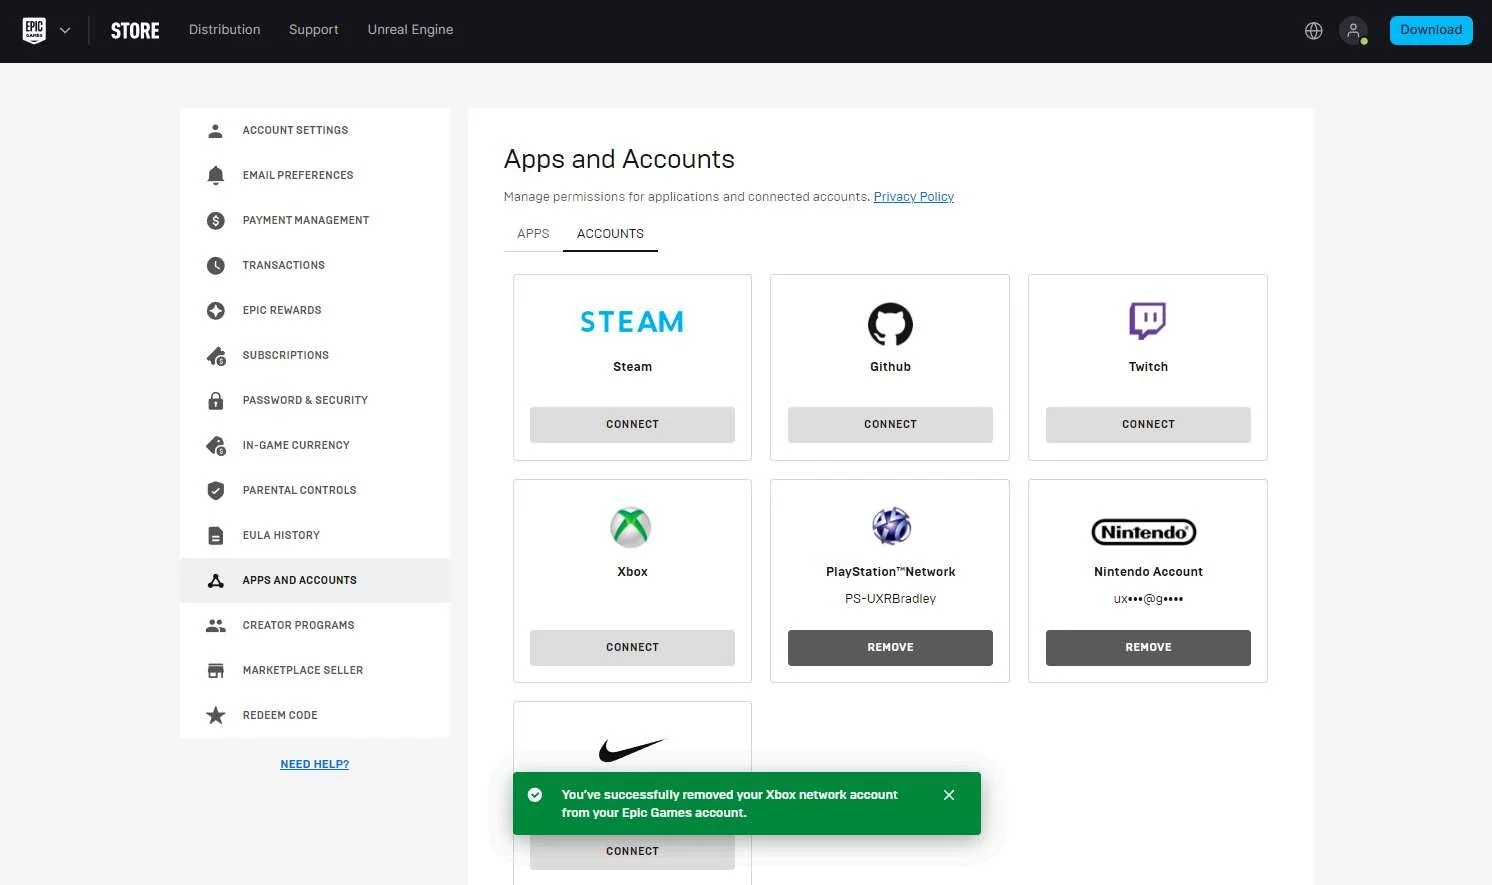Click the Password & Security lock icon
This screenshot has height=885, width=1492.
[x=215, y=401]
